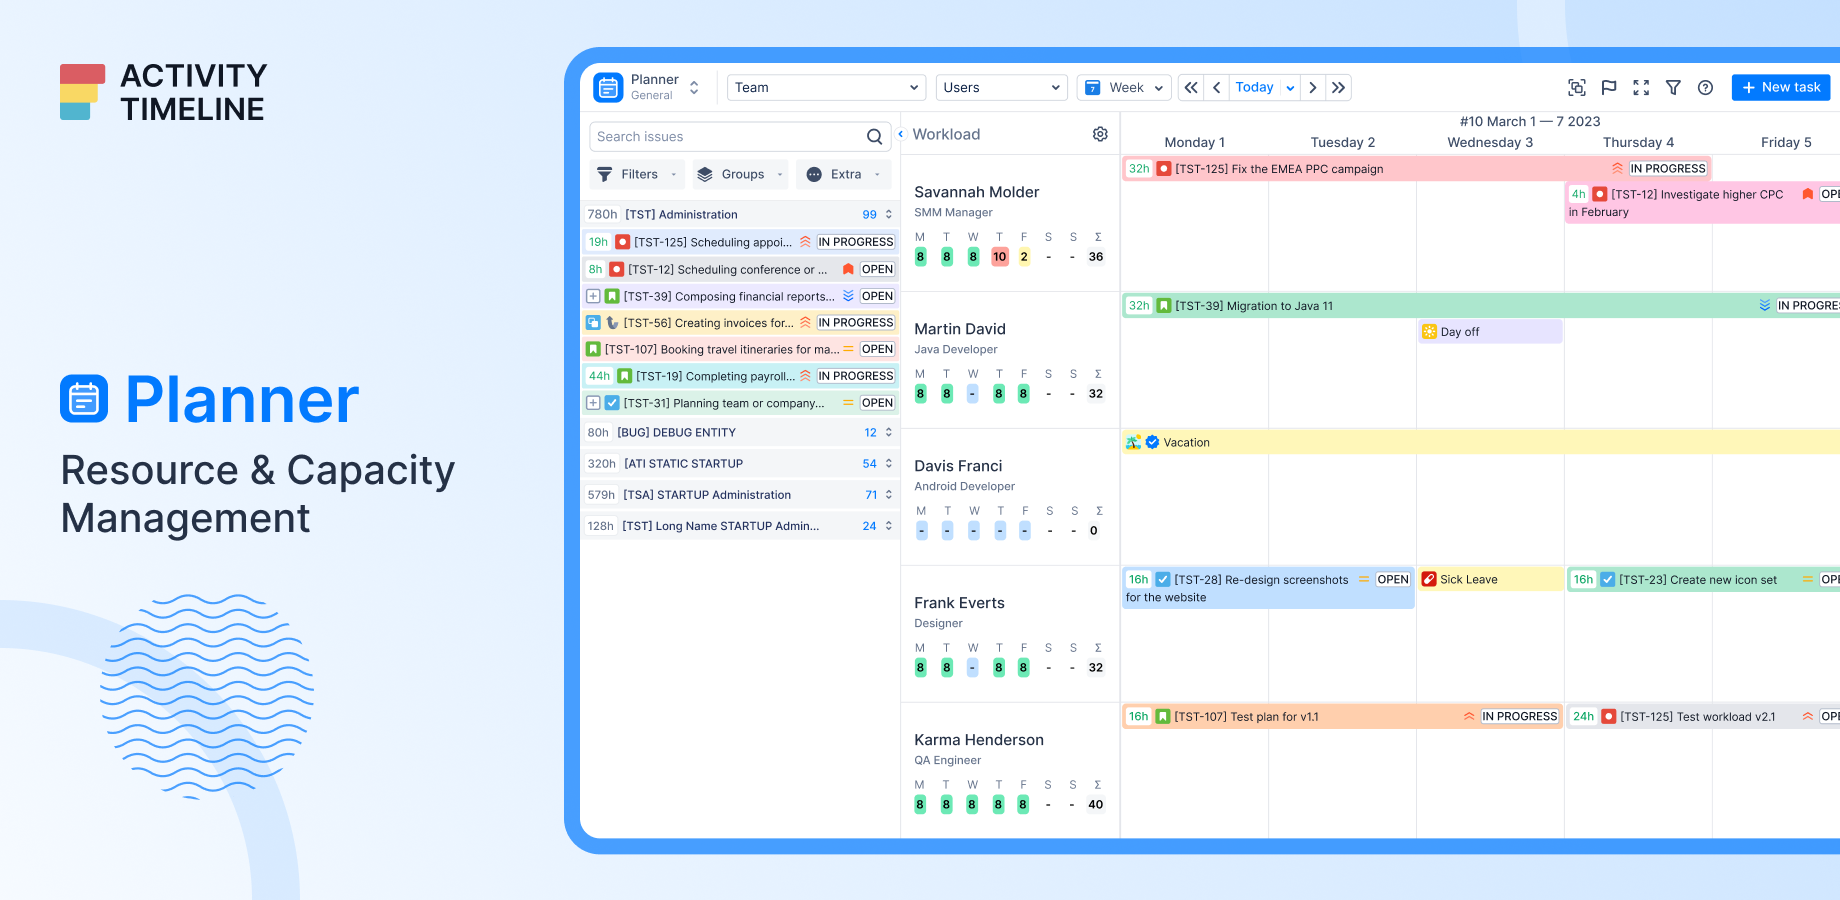Expand the [TST] Administration group
Screen dimensions: 1840x900
(888, 214)
